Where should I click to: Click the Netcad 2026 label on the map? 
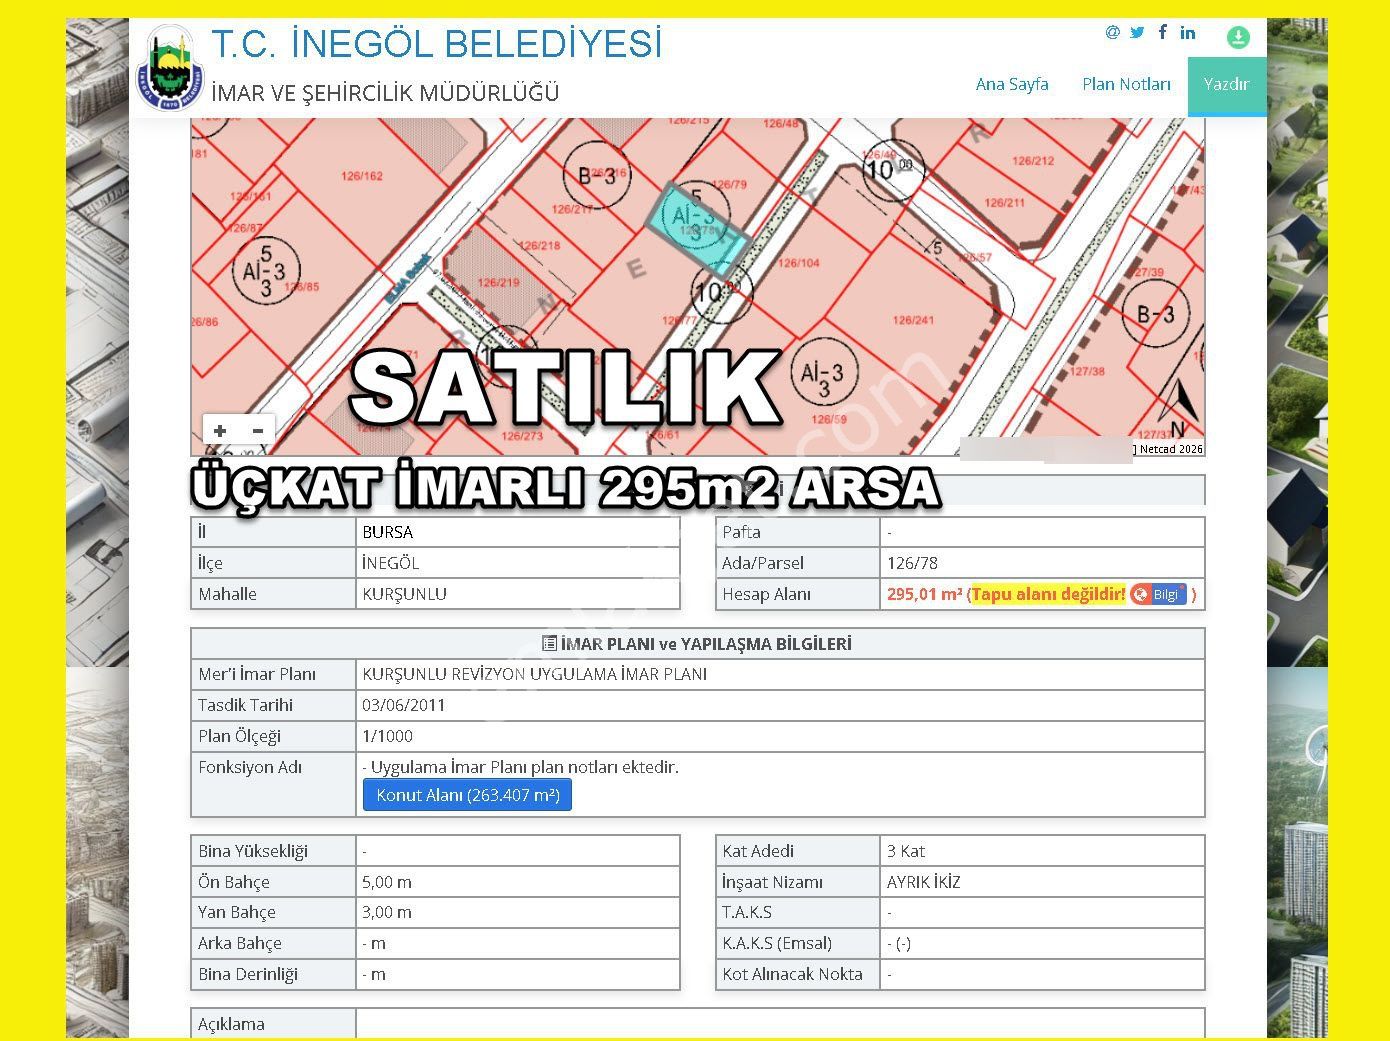tap(1168, 449)
